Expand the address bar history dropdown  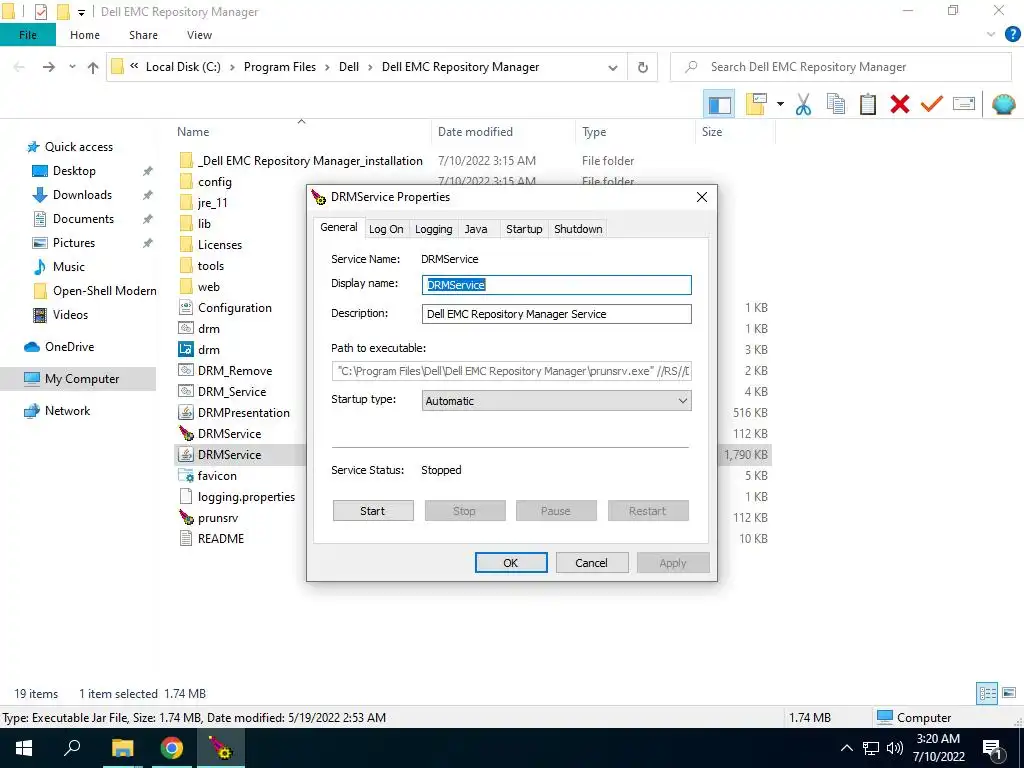coord(613,67)
